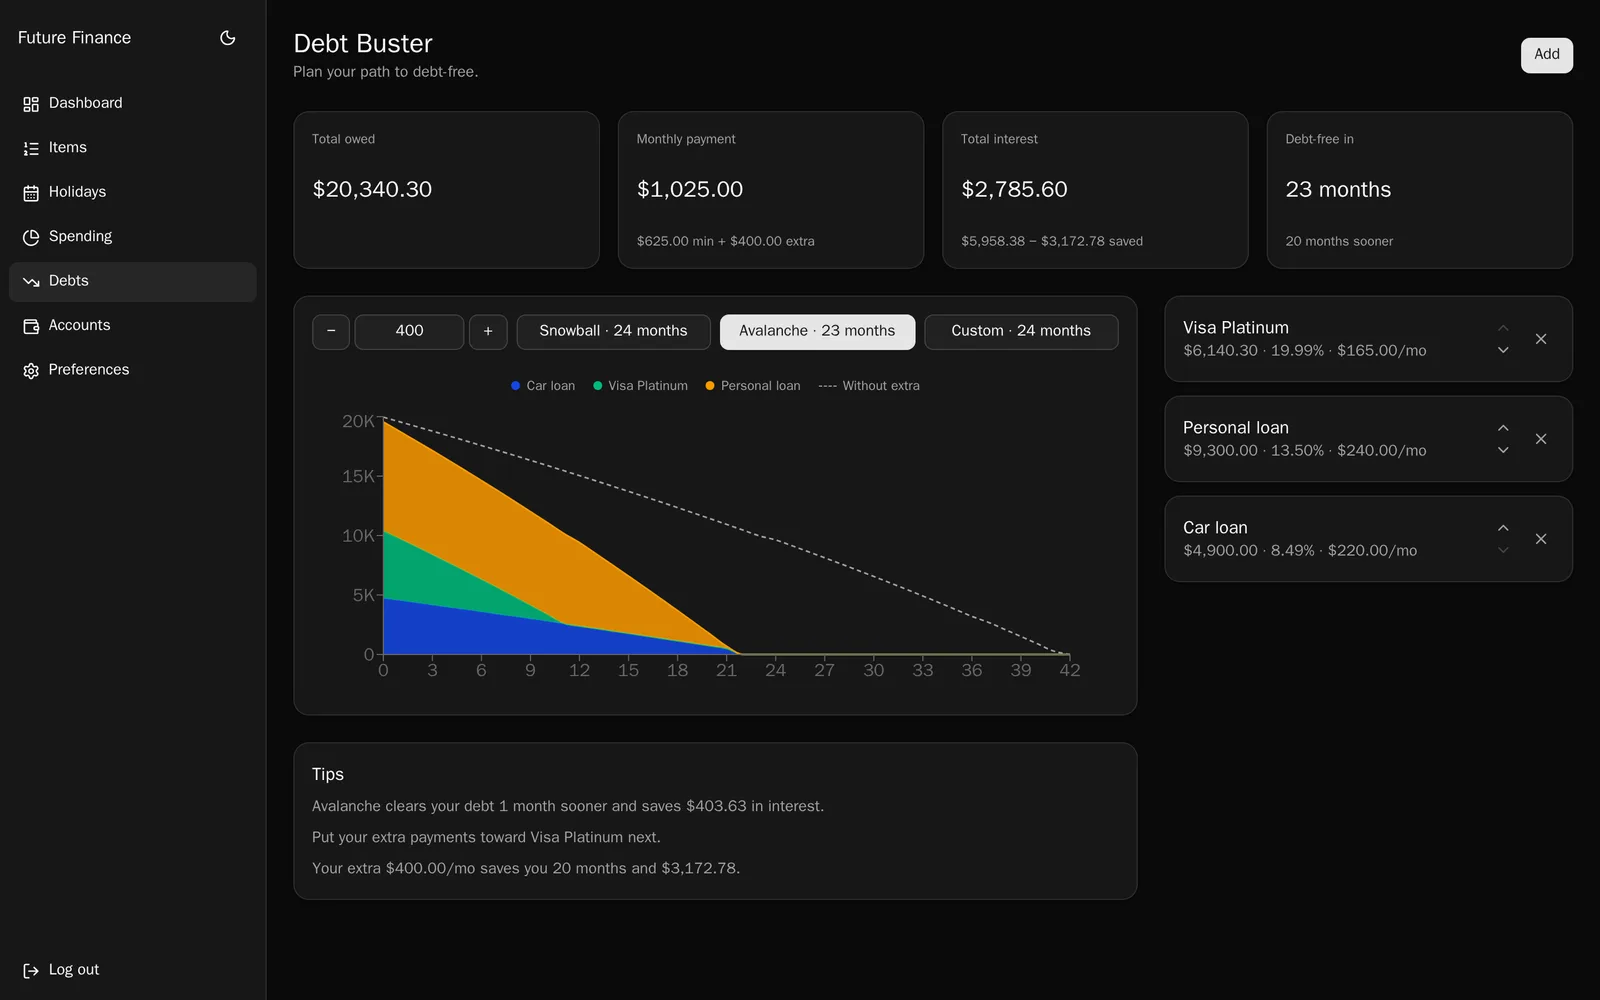Toggle Car loan legend item
This screenshot has height=1000, width=1600.
pos(543,386)
